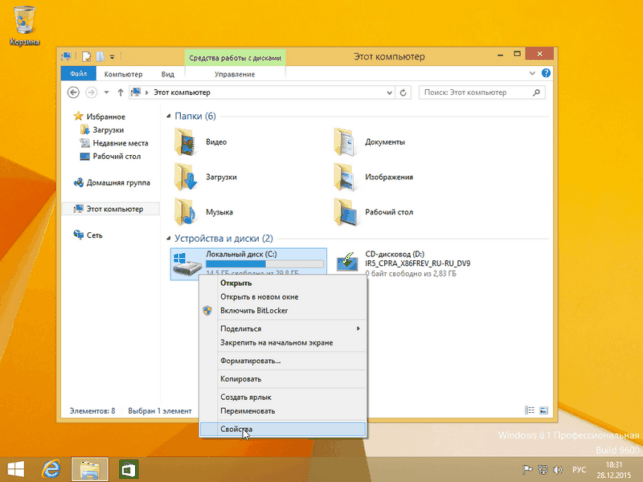Open the Recycle Bin on desktop
This screenshot has width=643, height=482.
pyautogui.click(x=25, y=25)
